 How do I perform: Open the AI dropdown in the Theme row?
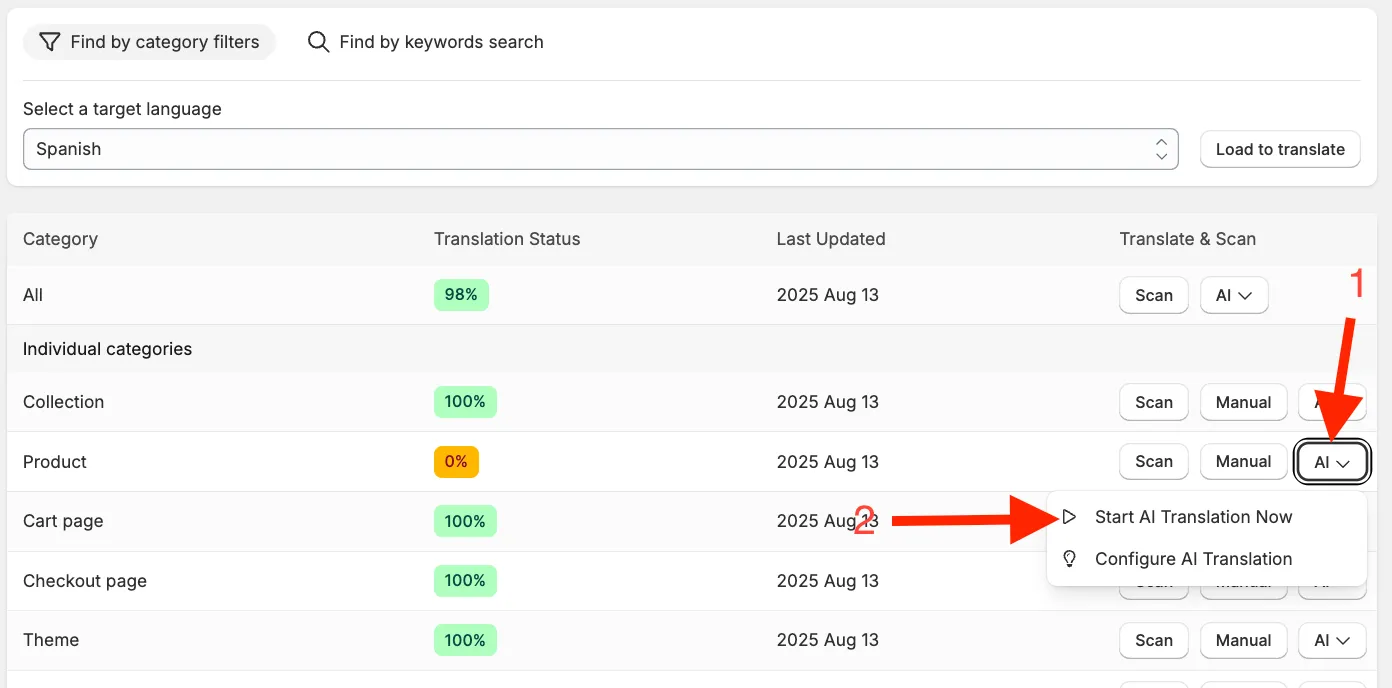[x=1332, y=640]
